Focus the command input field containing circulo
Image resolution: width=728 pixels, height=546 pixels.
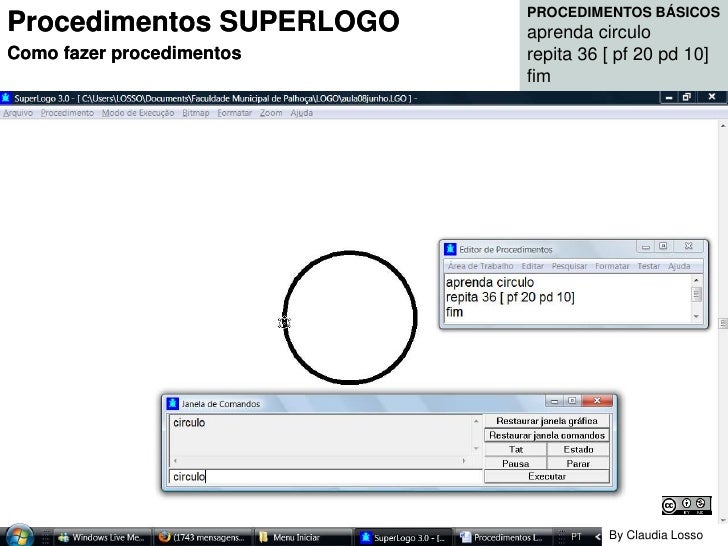coord(326,476)
